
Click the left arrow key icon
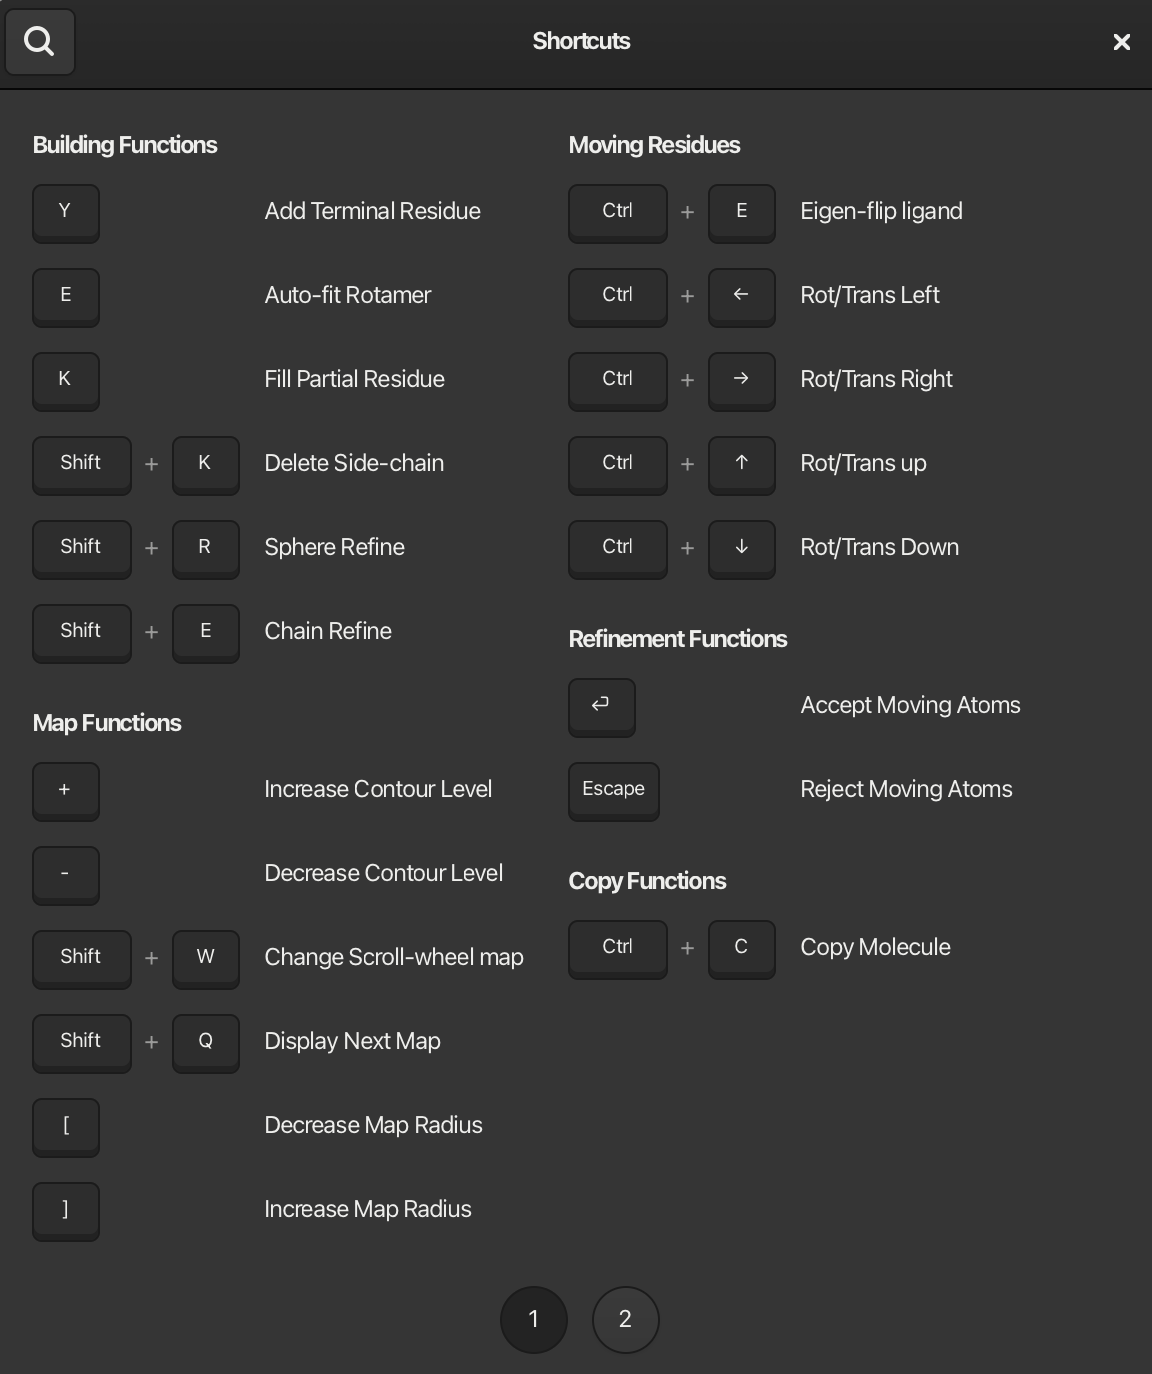[741, 296]
